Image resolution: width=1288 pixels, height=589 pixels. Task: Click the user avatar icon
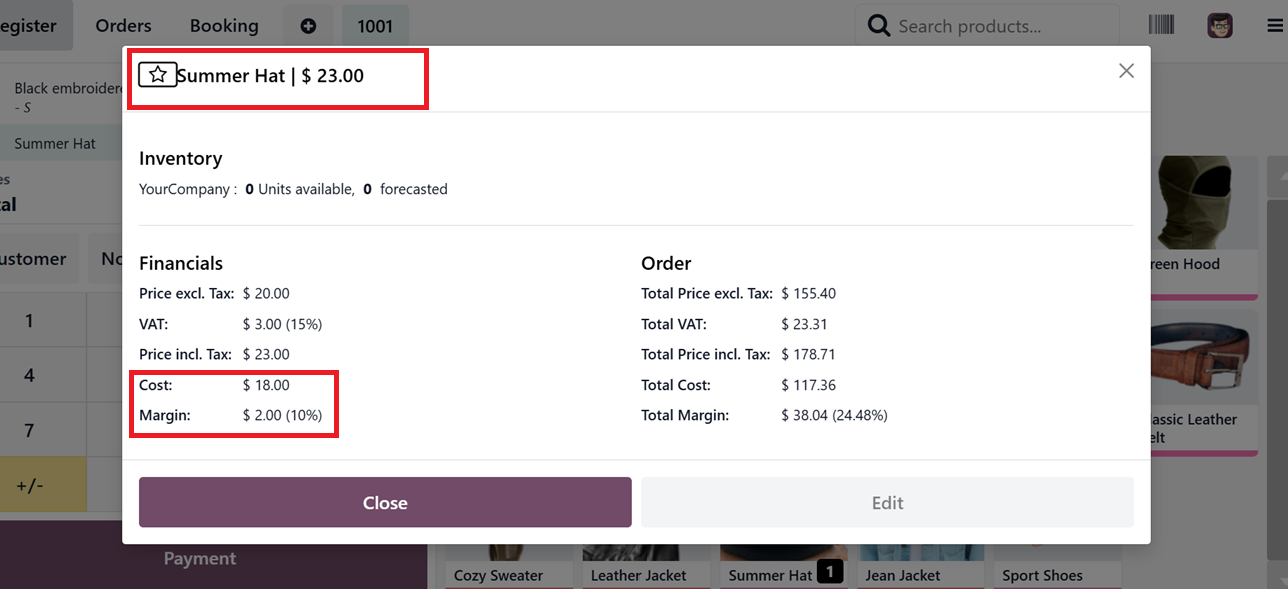tap(1219, 26)
